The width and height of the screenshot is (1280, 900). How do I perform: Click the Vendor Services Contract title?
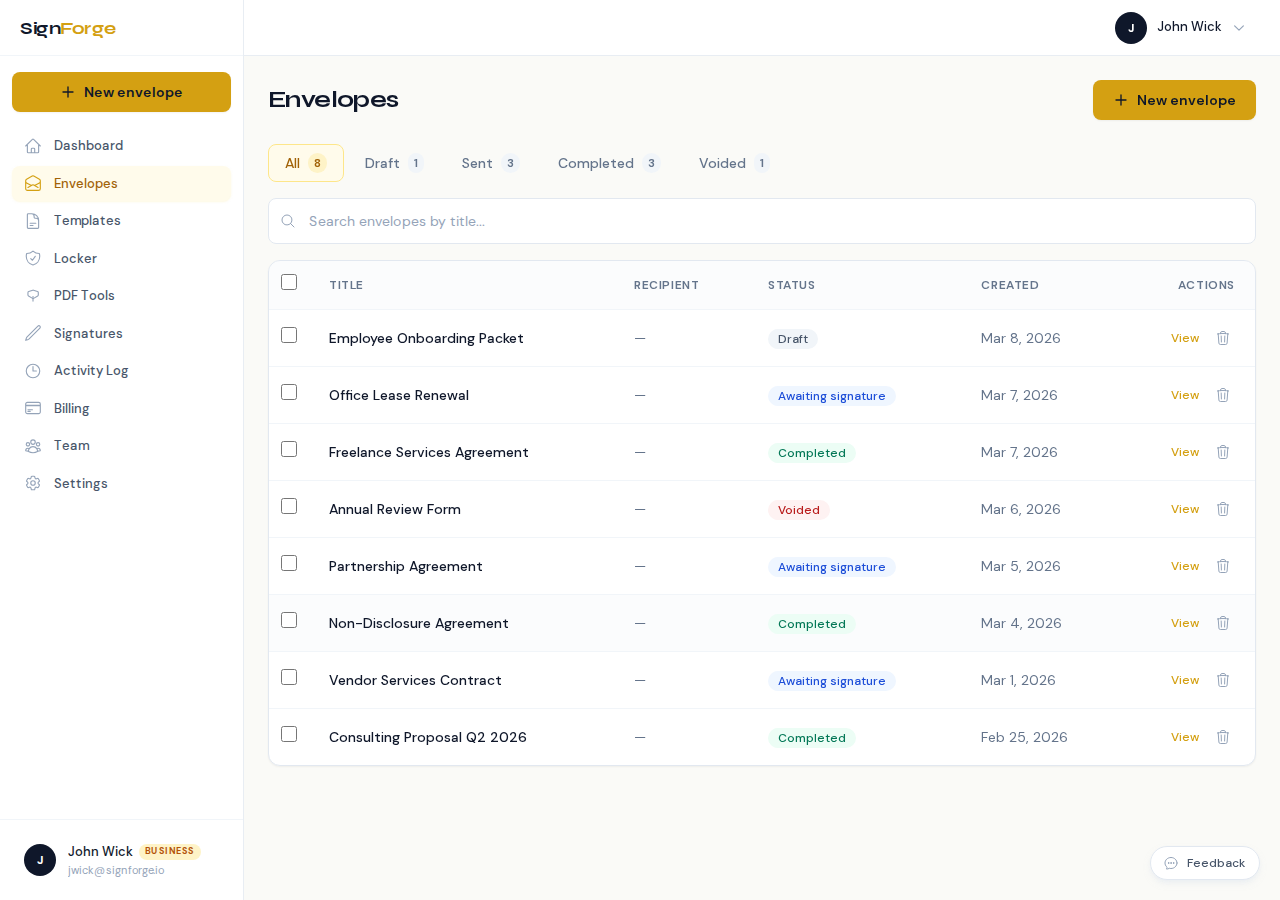pyautogui.click(x=415, y=680)
